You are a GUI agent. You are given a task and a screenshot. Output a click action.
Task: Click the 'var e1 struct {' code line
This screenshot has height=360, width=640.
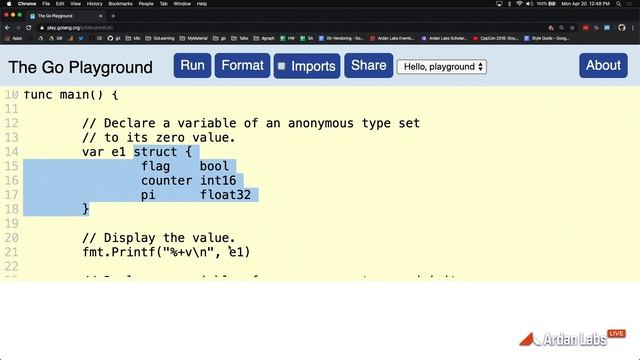coord(137,152)
